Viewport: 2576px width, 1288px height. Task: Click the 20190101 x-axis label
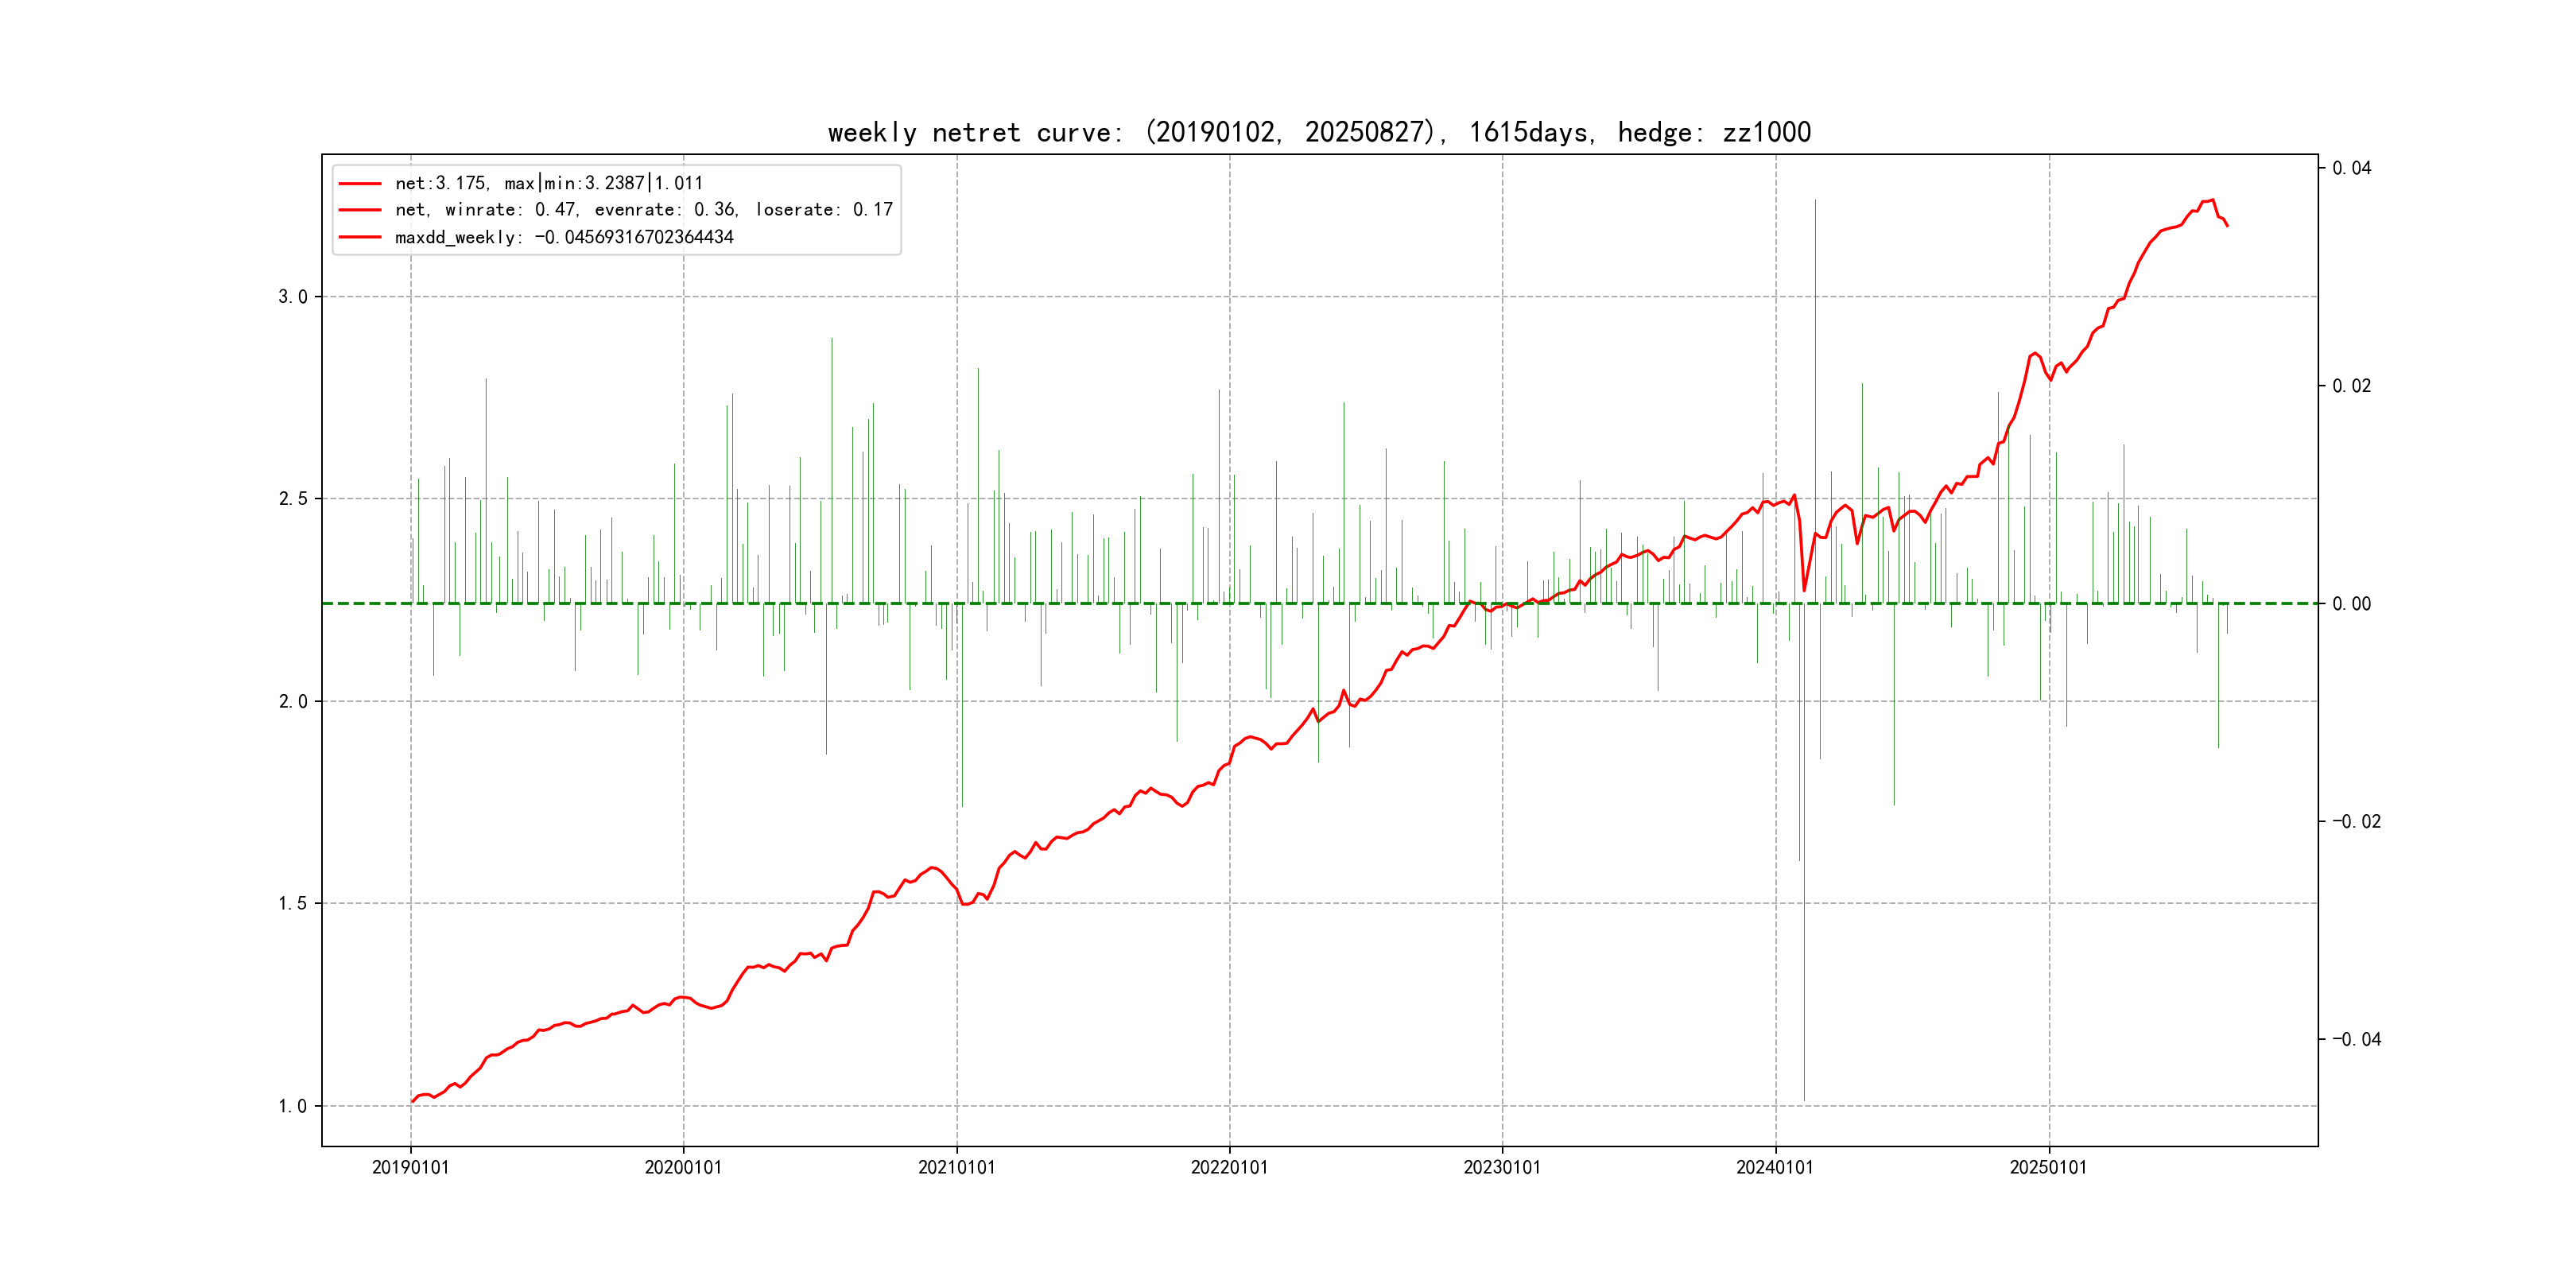coord(410,1167)
